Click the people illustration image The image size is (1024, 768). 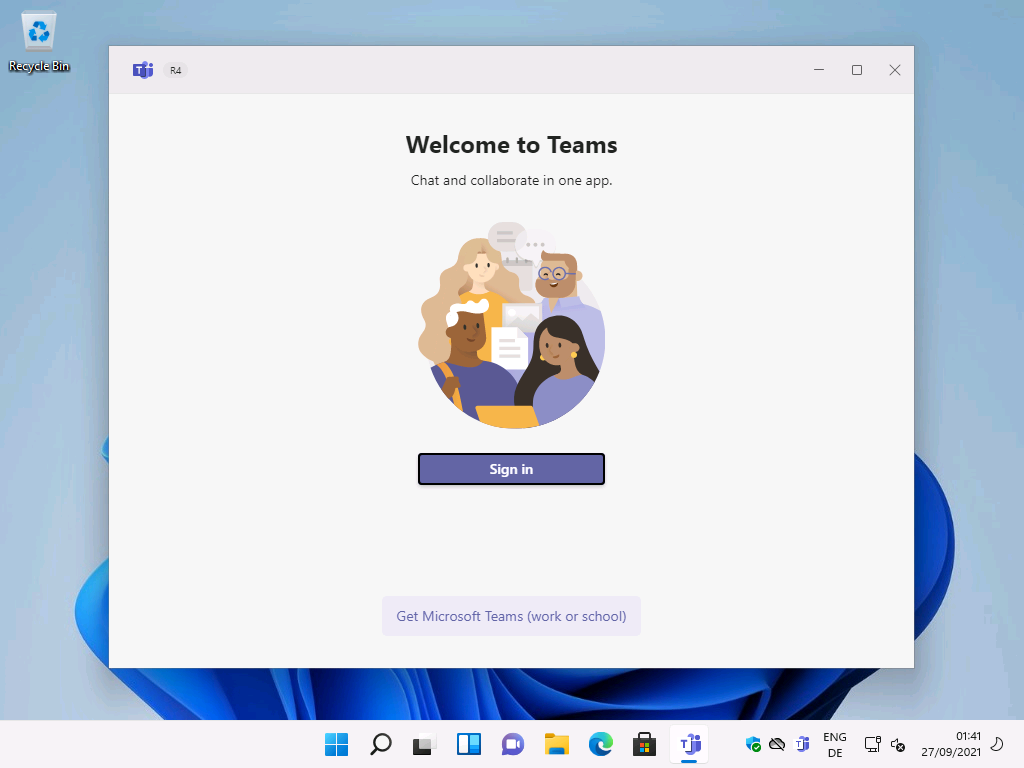pos(511,325)
